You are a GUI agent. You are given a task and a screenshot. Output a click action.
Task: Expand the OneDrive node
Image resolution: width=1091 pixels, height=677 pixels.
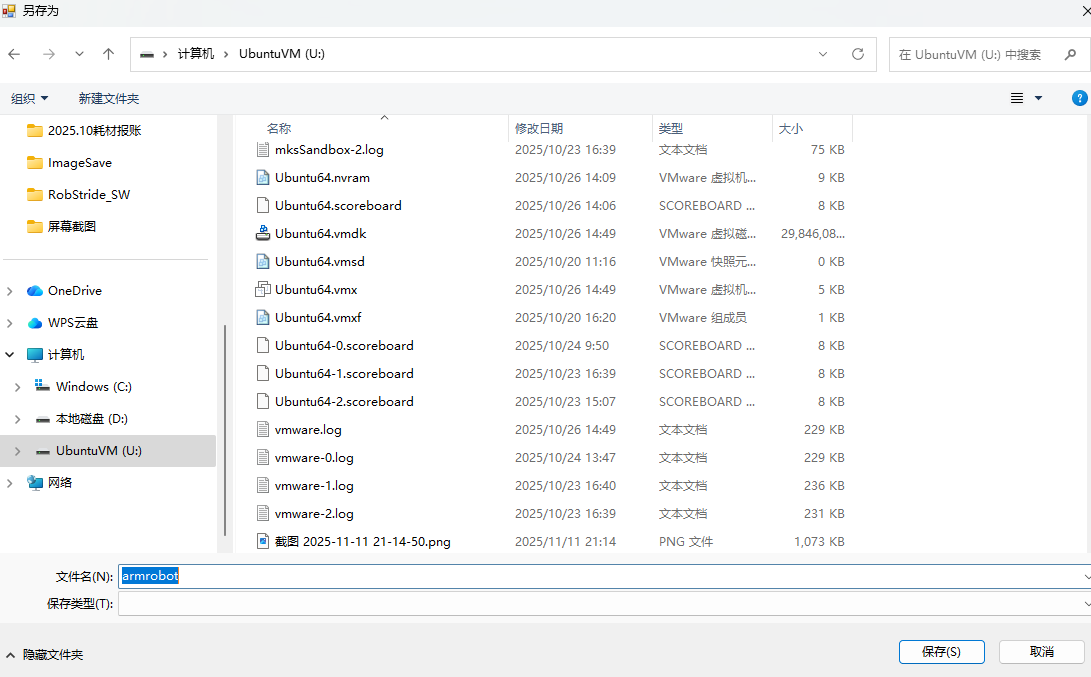pos(10,291)
